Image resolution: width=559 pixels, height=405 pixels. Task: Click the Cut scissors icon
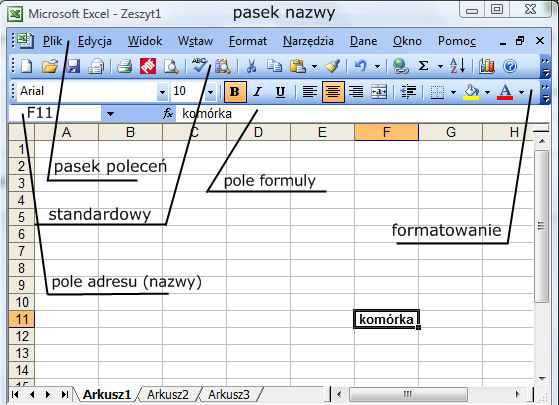click(x=251, y=66)
